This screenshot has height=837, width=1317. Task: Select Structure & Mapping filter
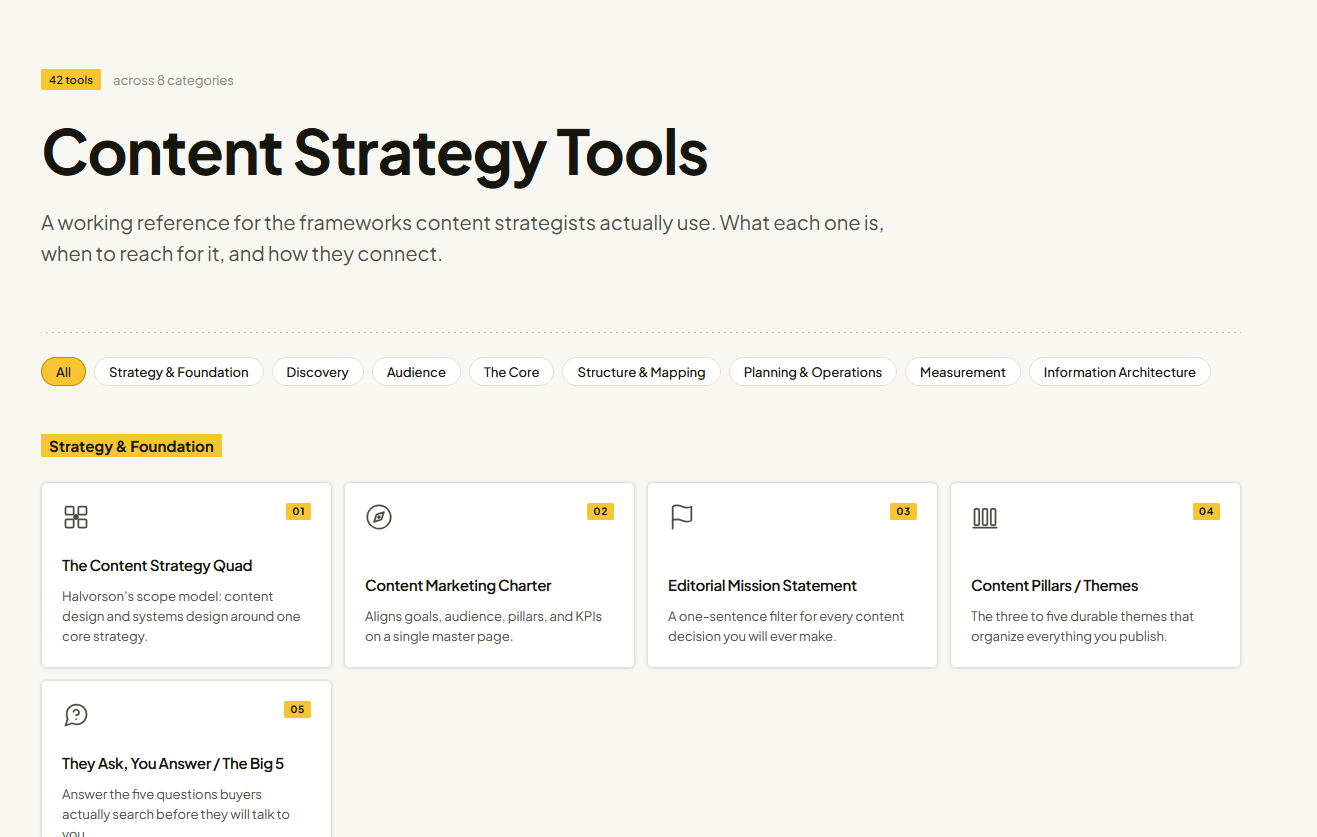641,372
